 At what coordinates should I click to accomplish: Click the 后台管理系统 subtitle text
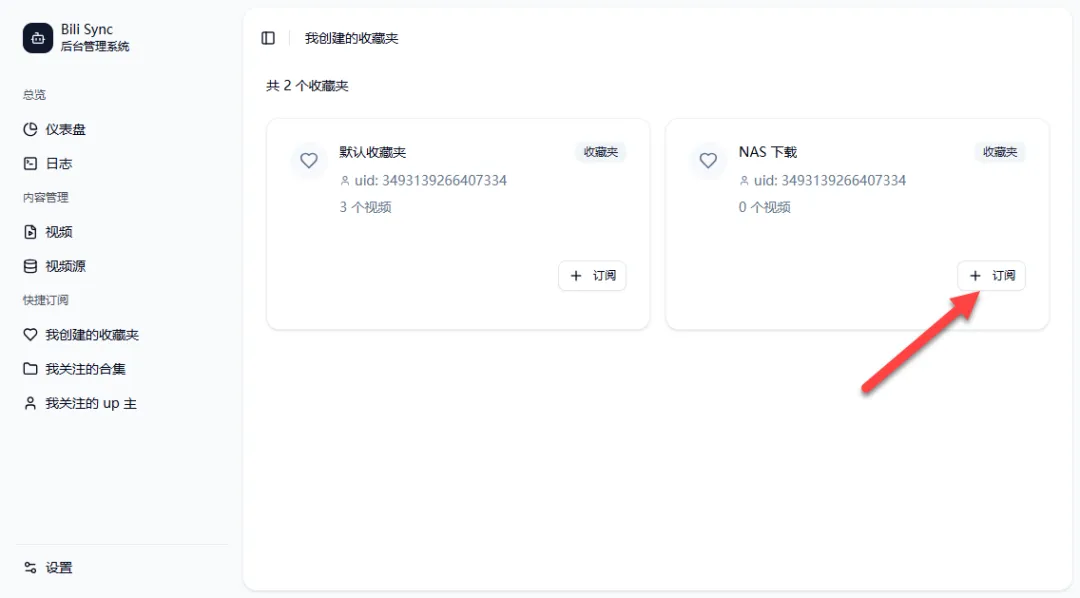click(x=95, y=46)
